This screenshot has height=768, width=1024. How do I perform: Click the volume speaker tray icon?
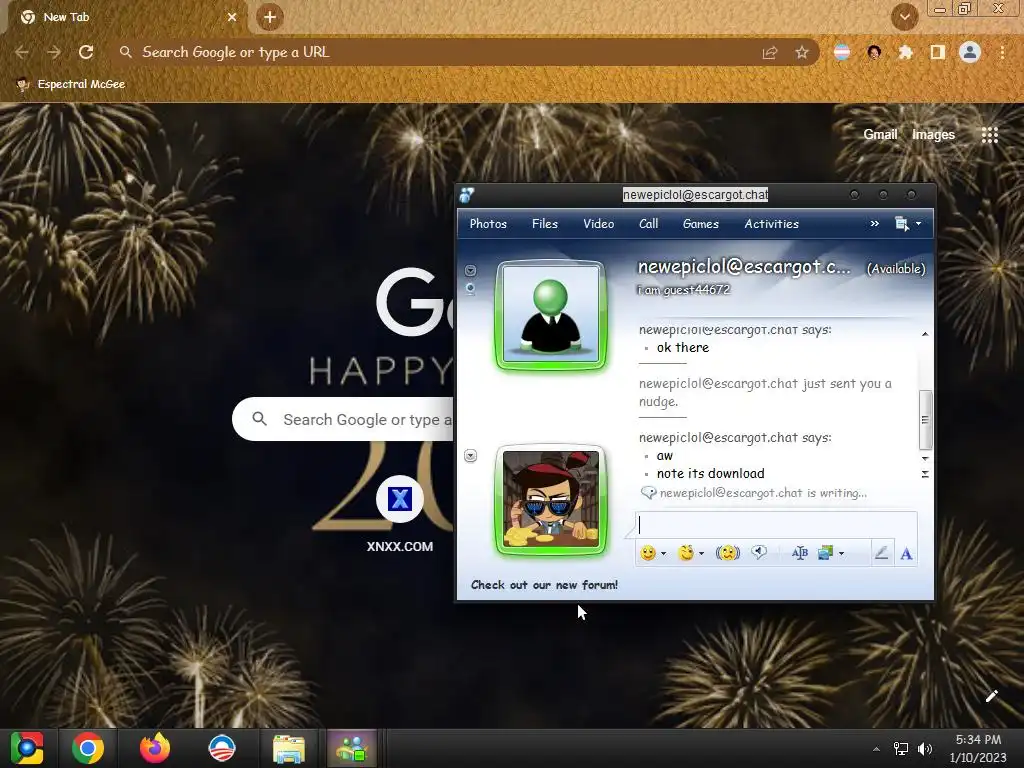click(x=925, y=748)
